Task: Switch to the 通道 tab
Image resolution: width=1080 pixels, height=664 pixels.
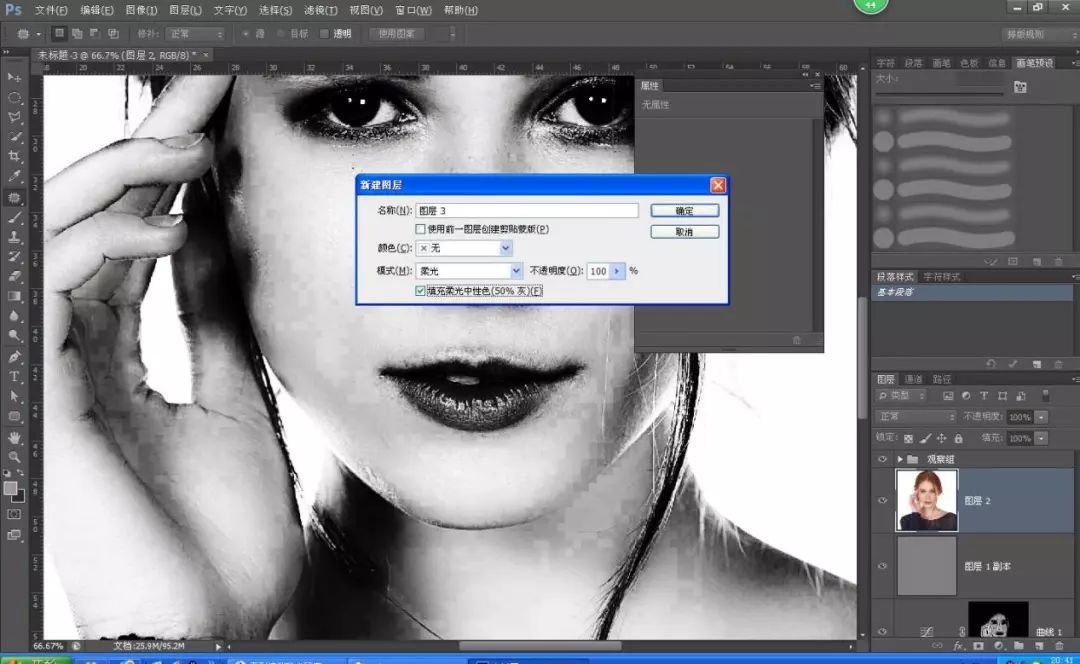Action: [x=913, y=379]
